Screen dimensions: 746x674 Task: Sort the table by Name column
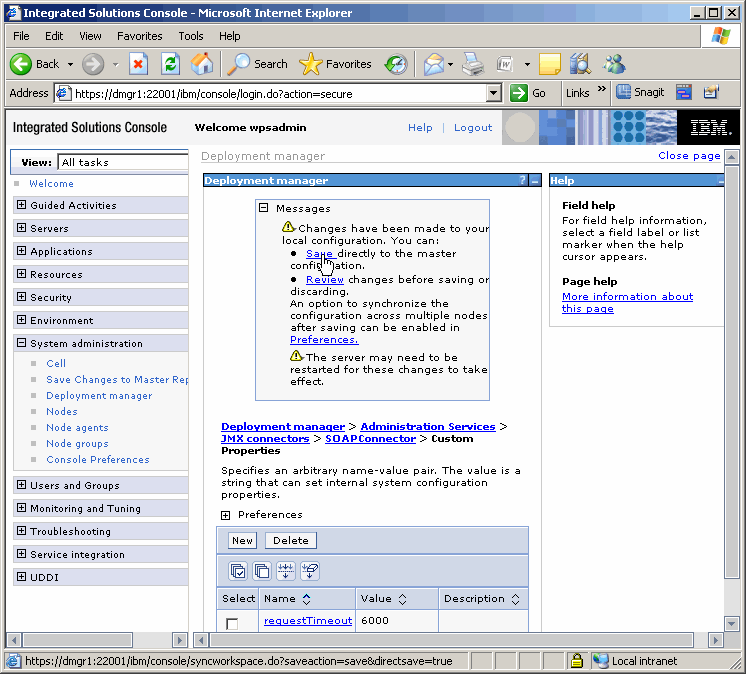point(306,599)
